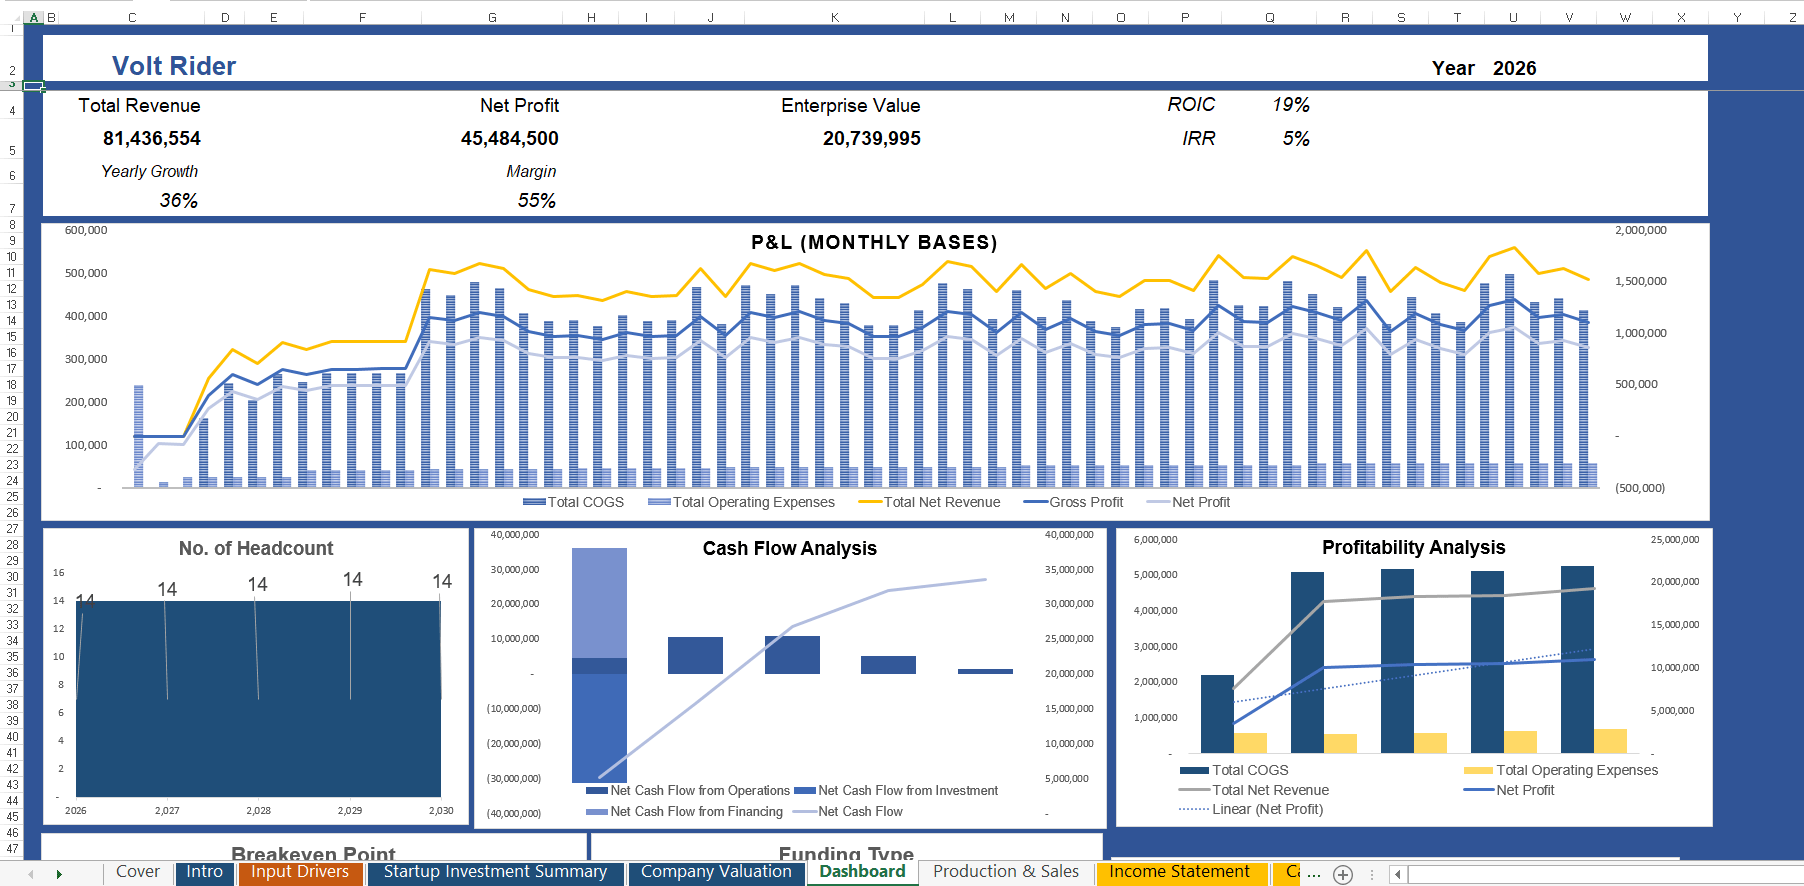Screen dimensions: 1804x886
Task: Select the Year cell showing 2026
Action: click(1514, 68)
